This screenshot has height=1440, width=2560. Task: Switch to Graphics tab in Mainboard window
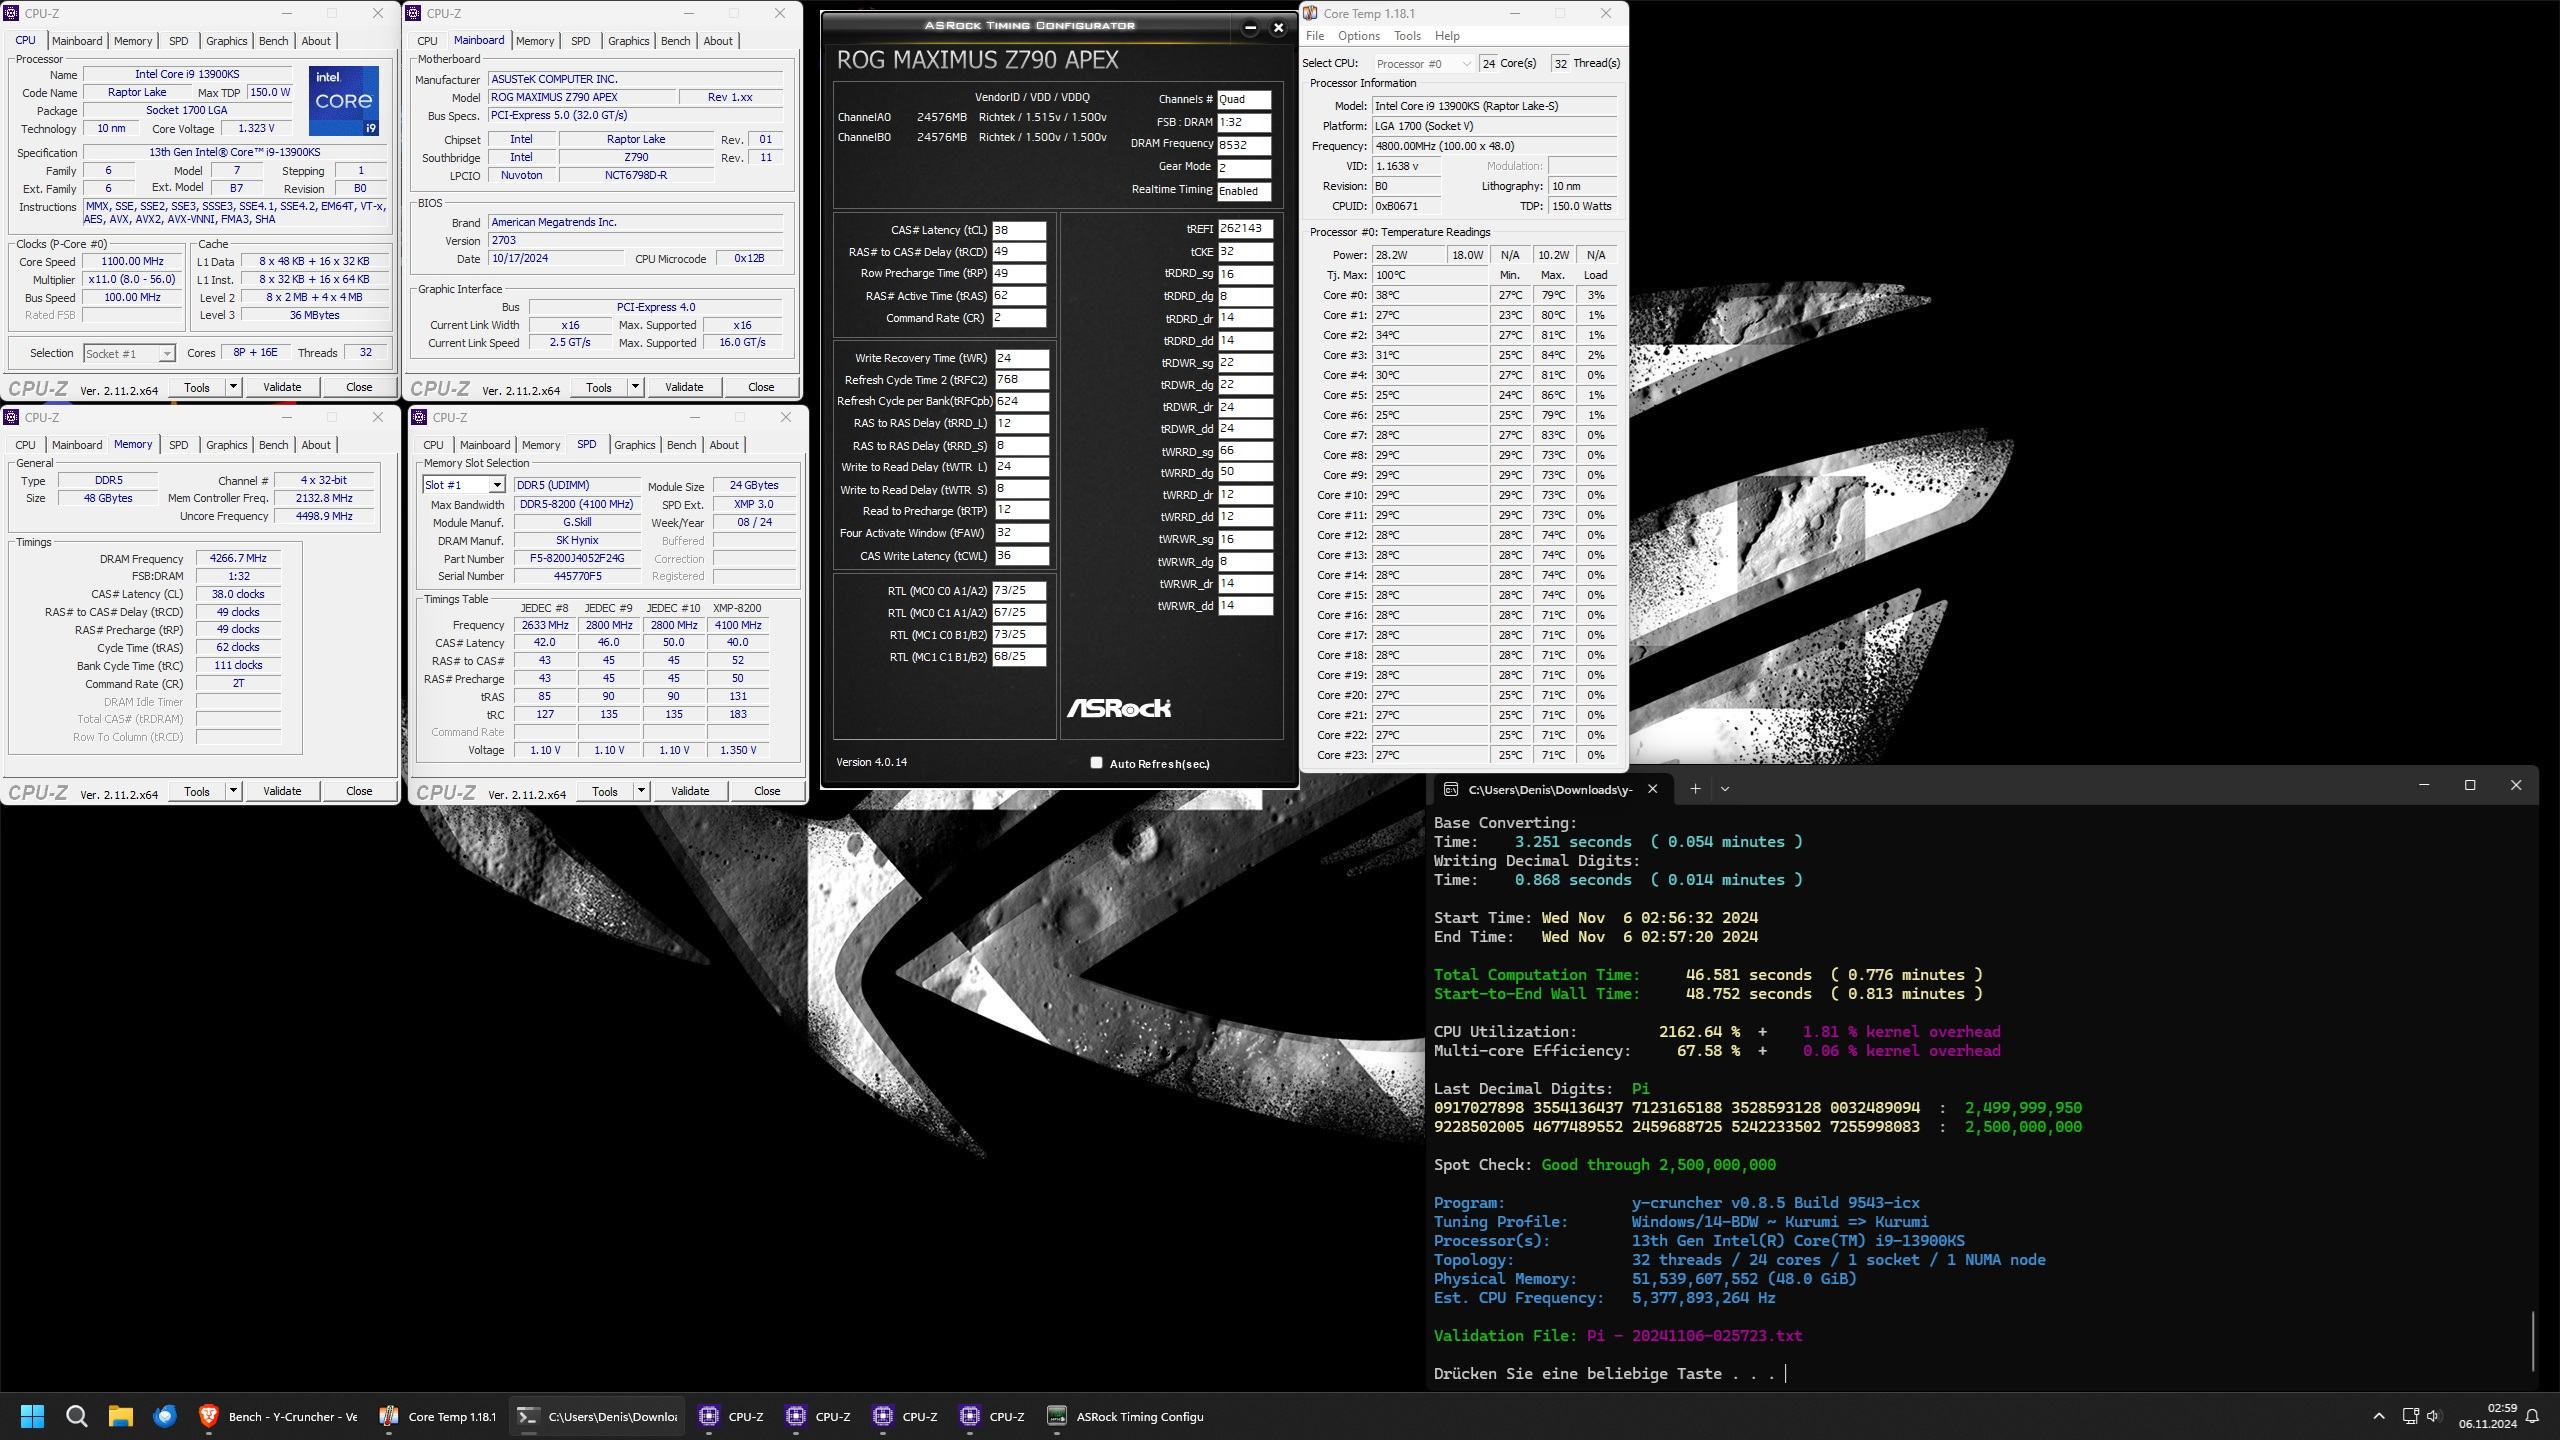[x=628, y=41]
